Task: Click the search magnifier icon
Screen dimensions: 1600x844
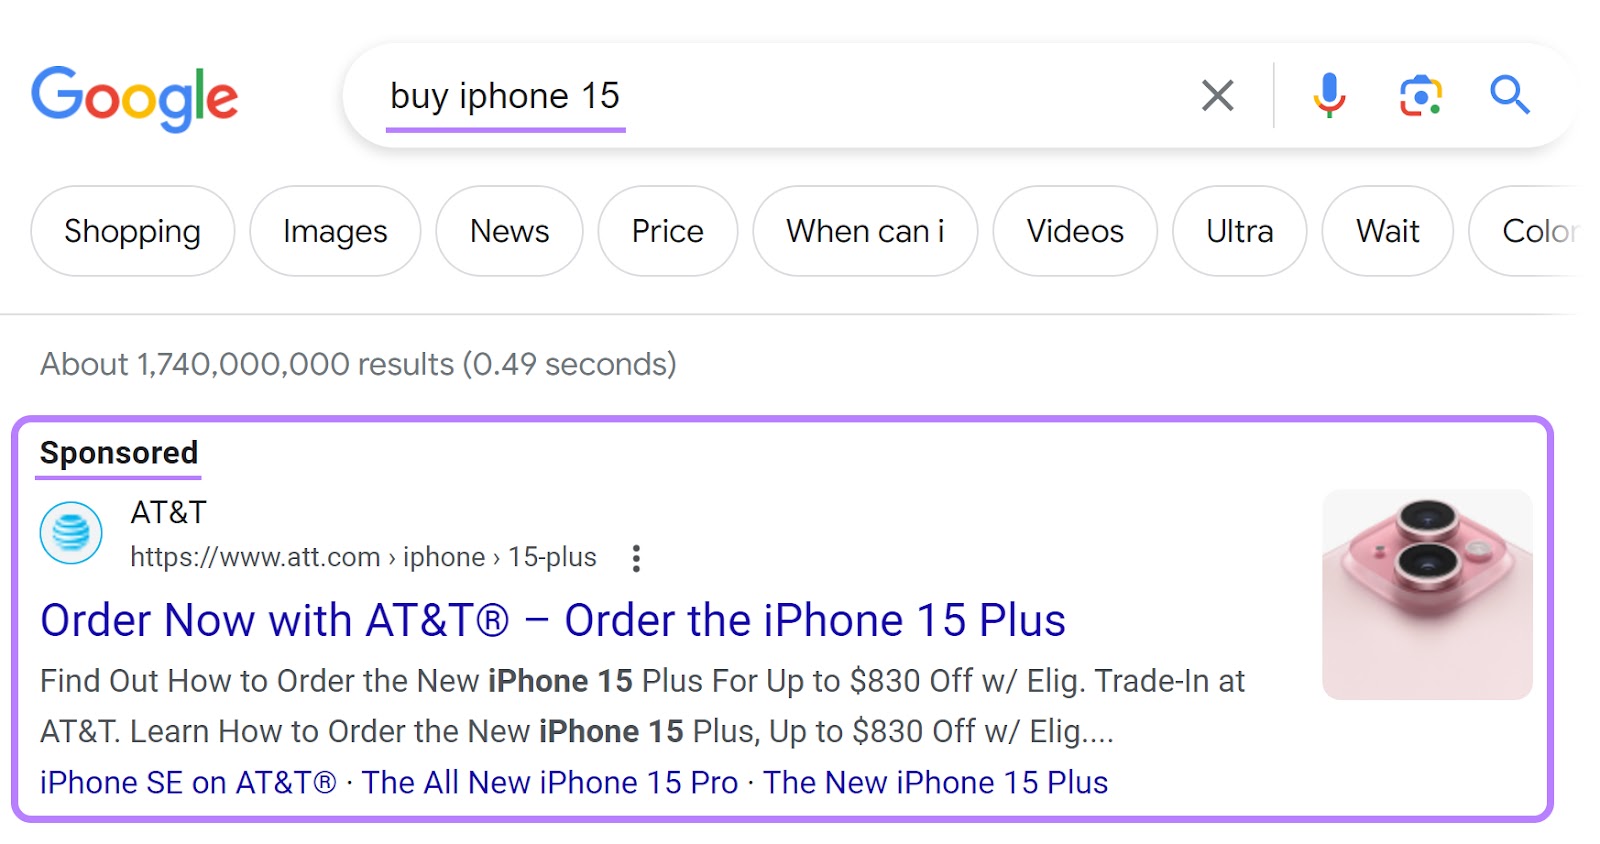Action: tap(1510, 95)
